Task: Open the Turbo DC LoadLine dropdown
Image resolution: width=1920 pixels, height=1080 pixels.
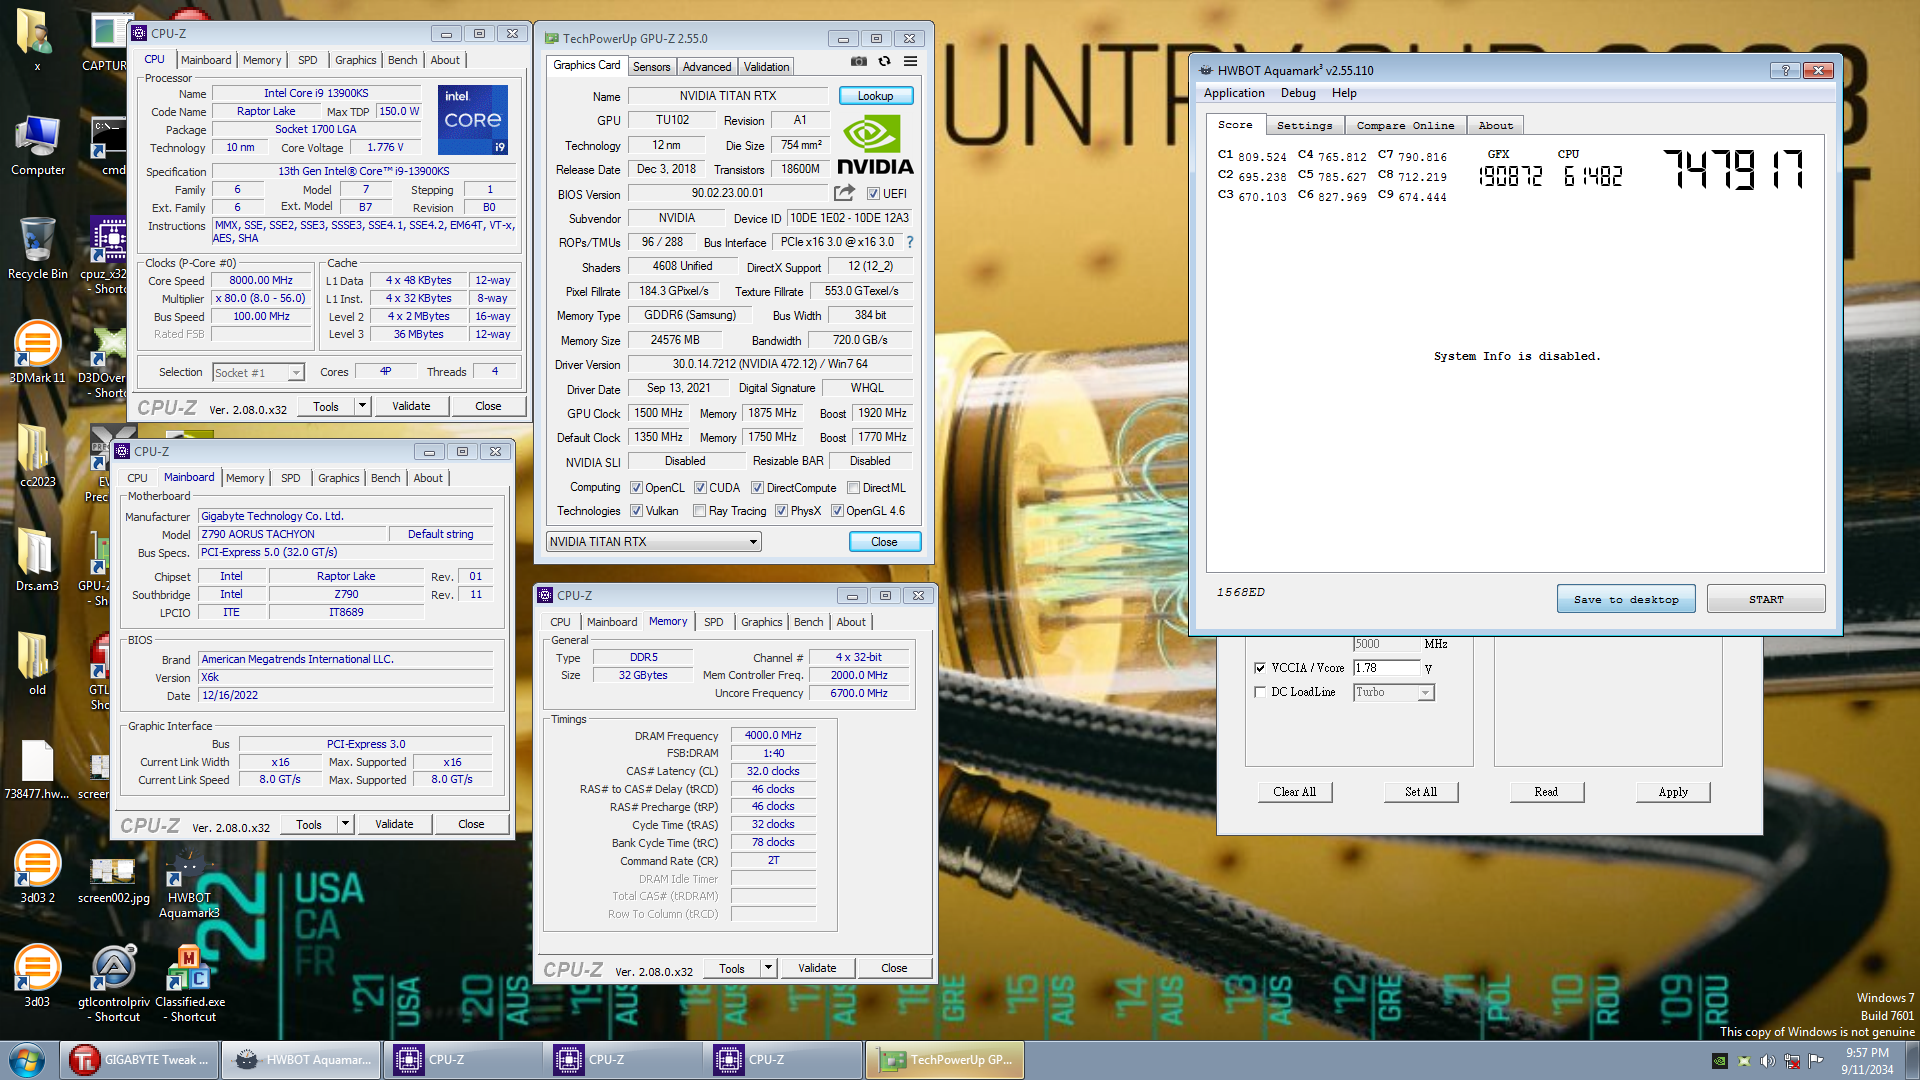Action: (x=1394, y=692)
